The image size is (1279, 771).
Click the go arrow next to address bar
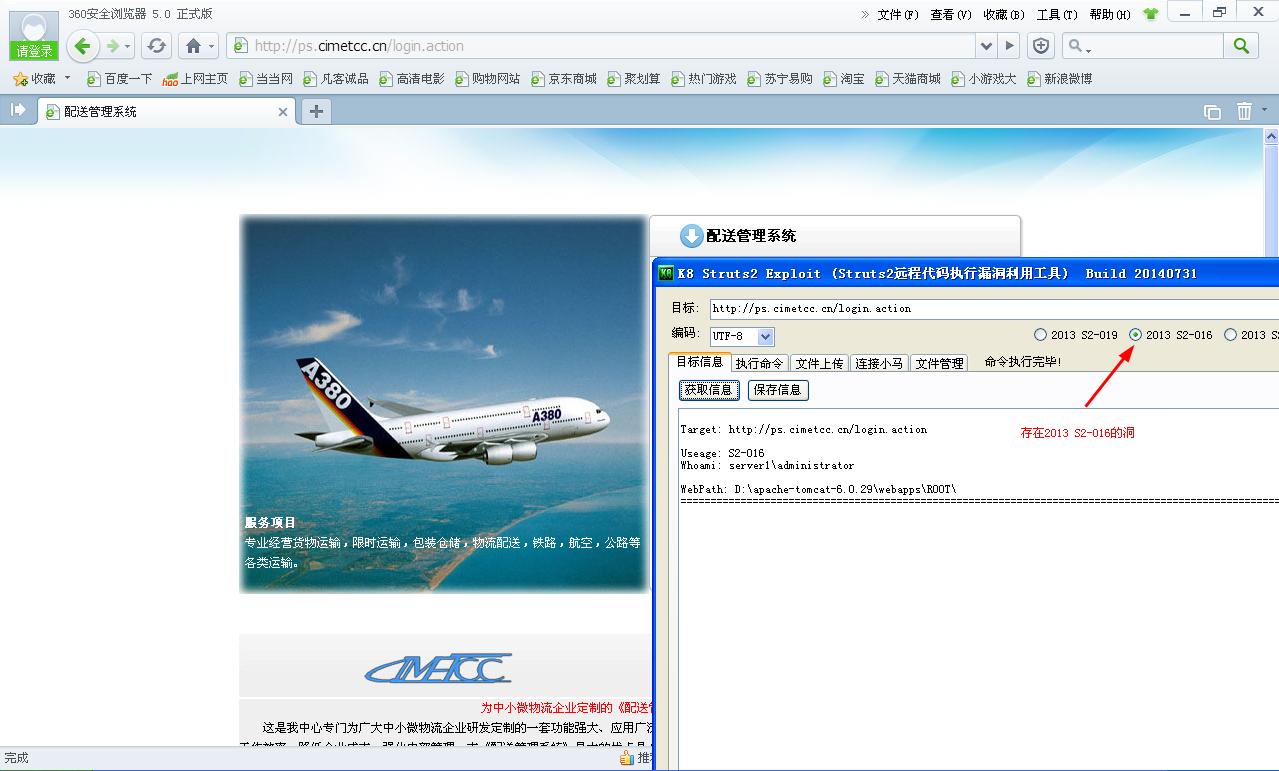1009,46
